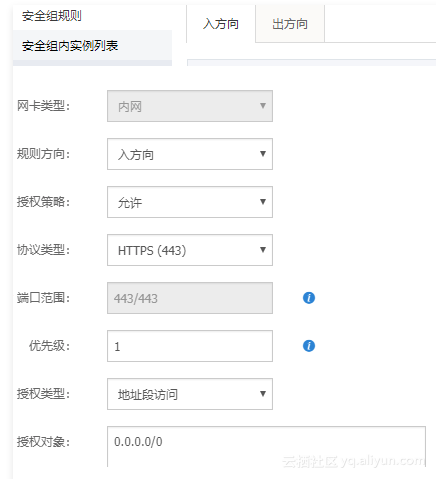Click the 优先级: label
The height and width of the screenshot is (479, 436).
tap(49, 346)
